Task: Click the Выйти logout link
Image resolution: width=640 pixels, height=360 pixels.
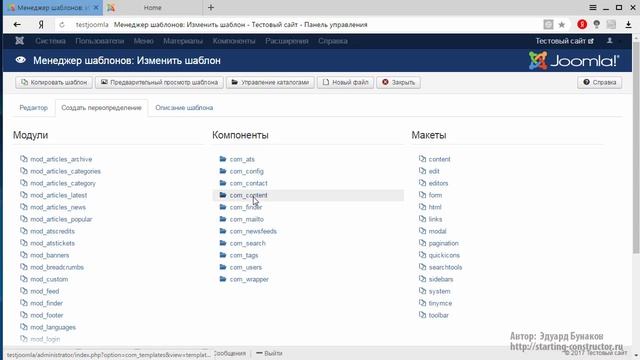Action: [269, 353]
